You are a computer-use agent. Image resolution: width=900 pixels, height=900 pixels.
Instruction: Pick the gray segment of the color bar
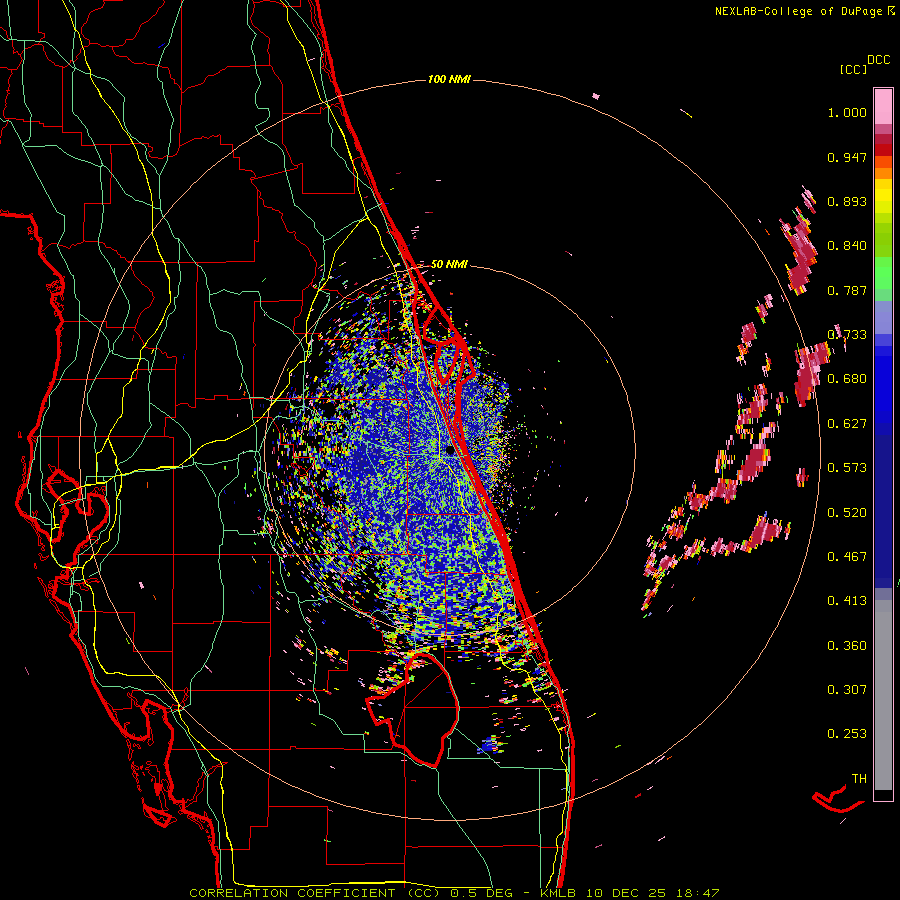pos(883,695)
